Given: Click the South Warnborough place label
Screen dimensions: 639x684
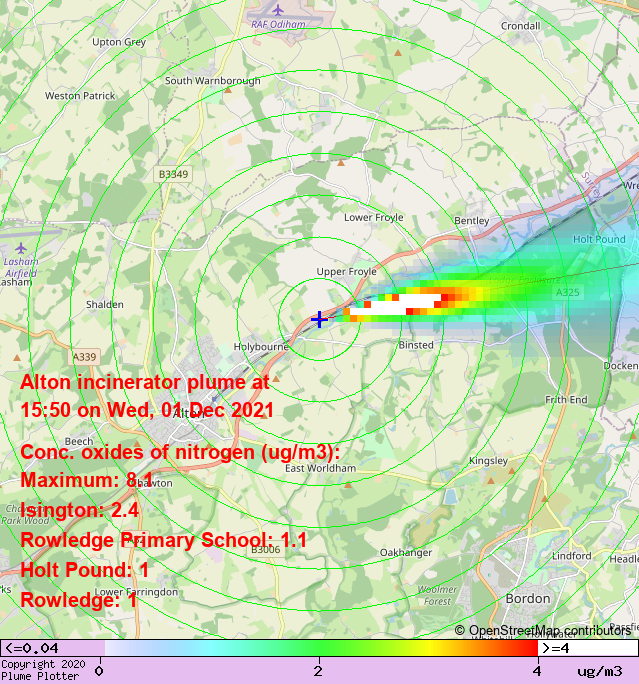Looking at the screenshot, I should tap(212, 81).
